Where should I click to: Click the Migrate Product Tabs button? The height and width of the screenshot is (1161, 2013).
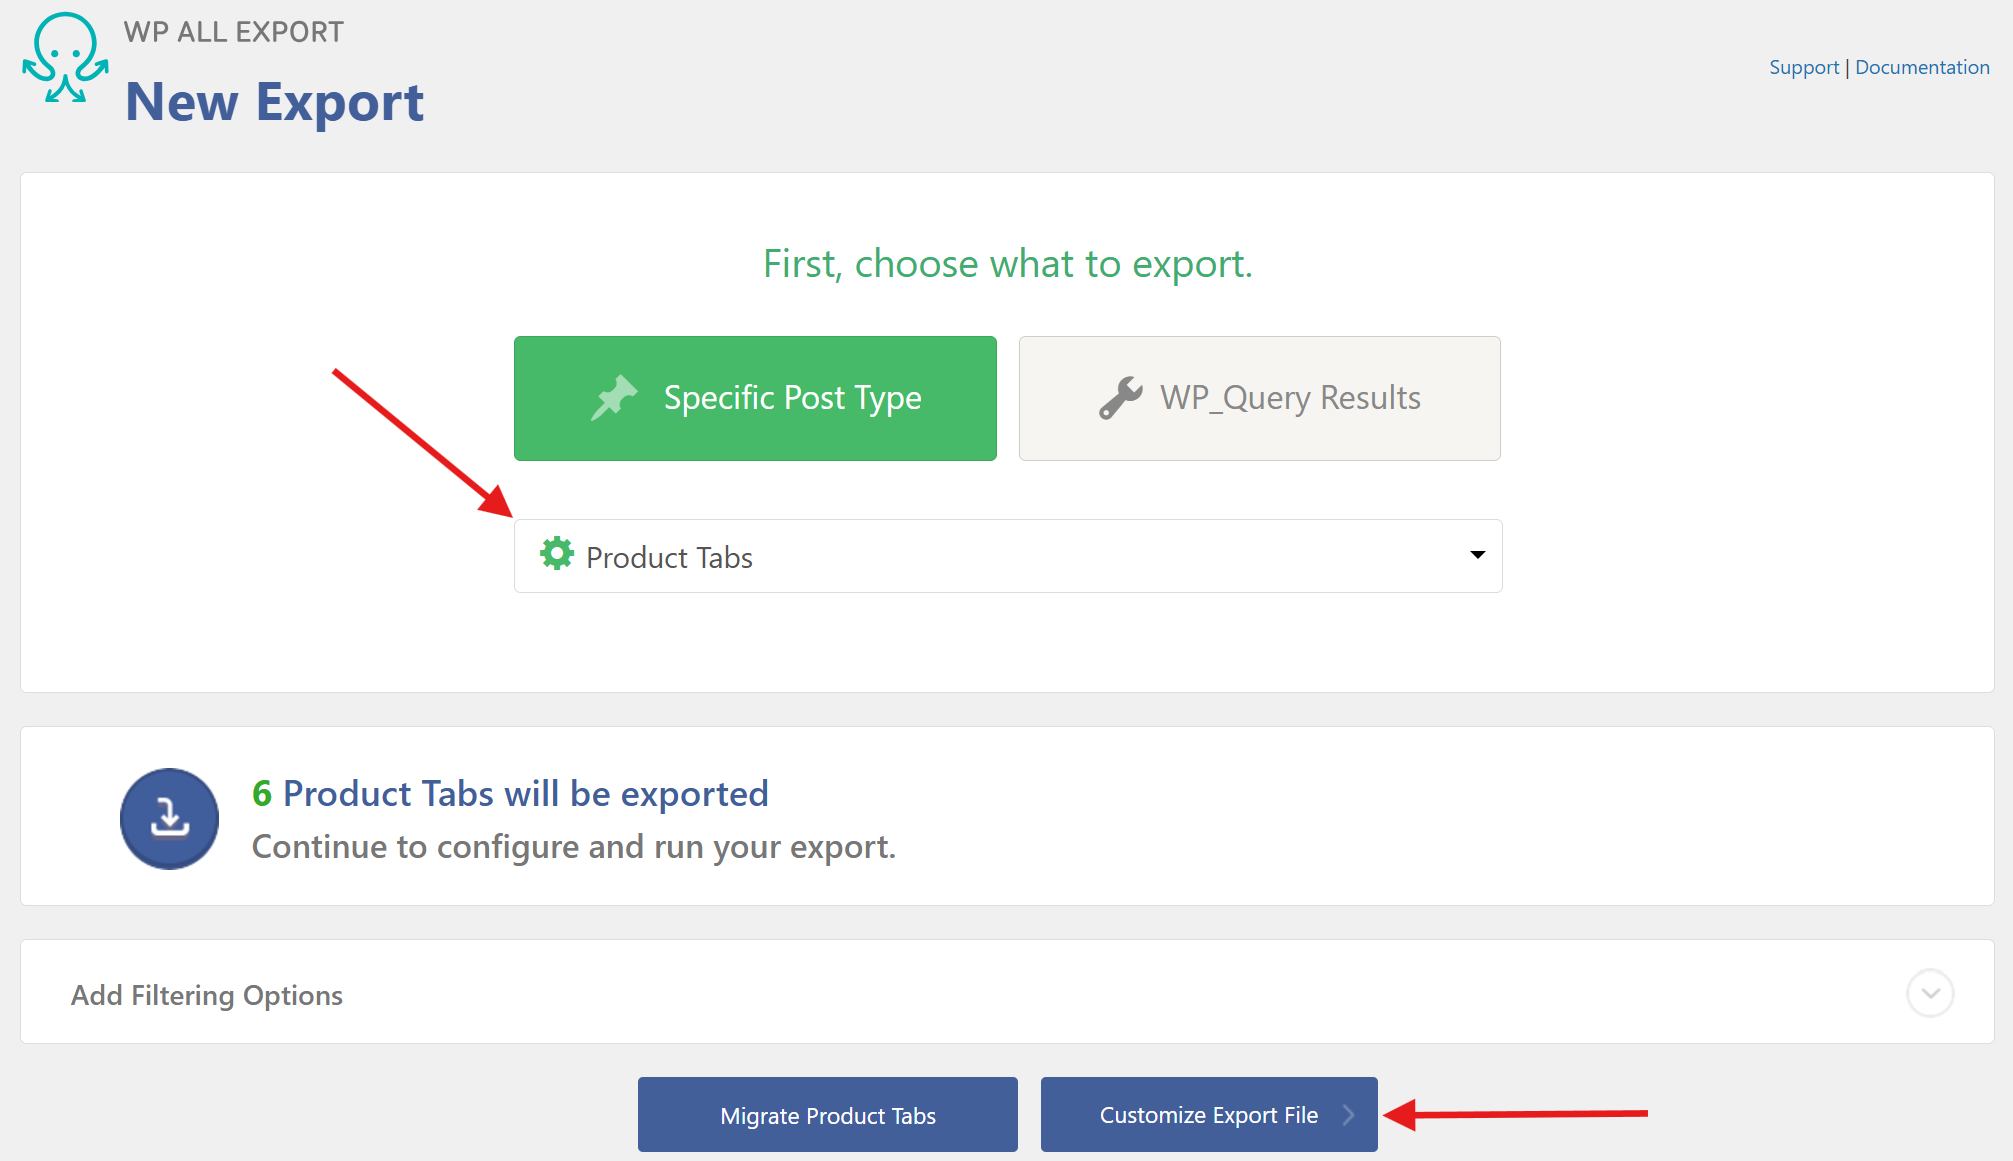(x=827, y=1115)
